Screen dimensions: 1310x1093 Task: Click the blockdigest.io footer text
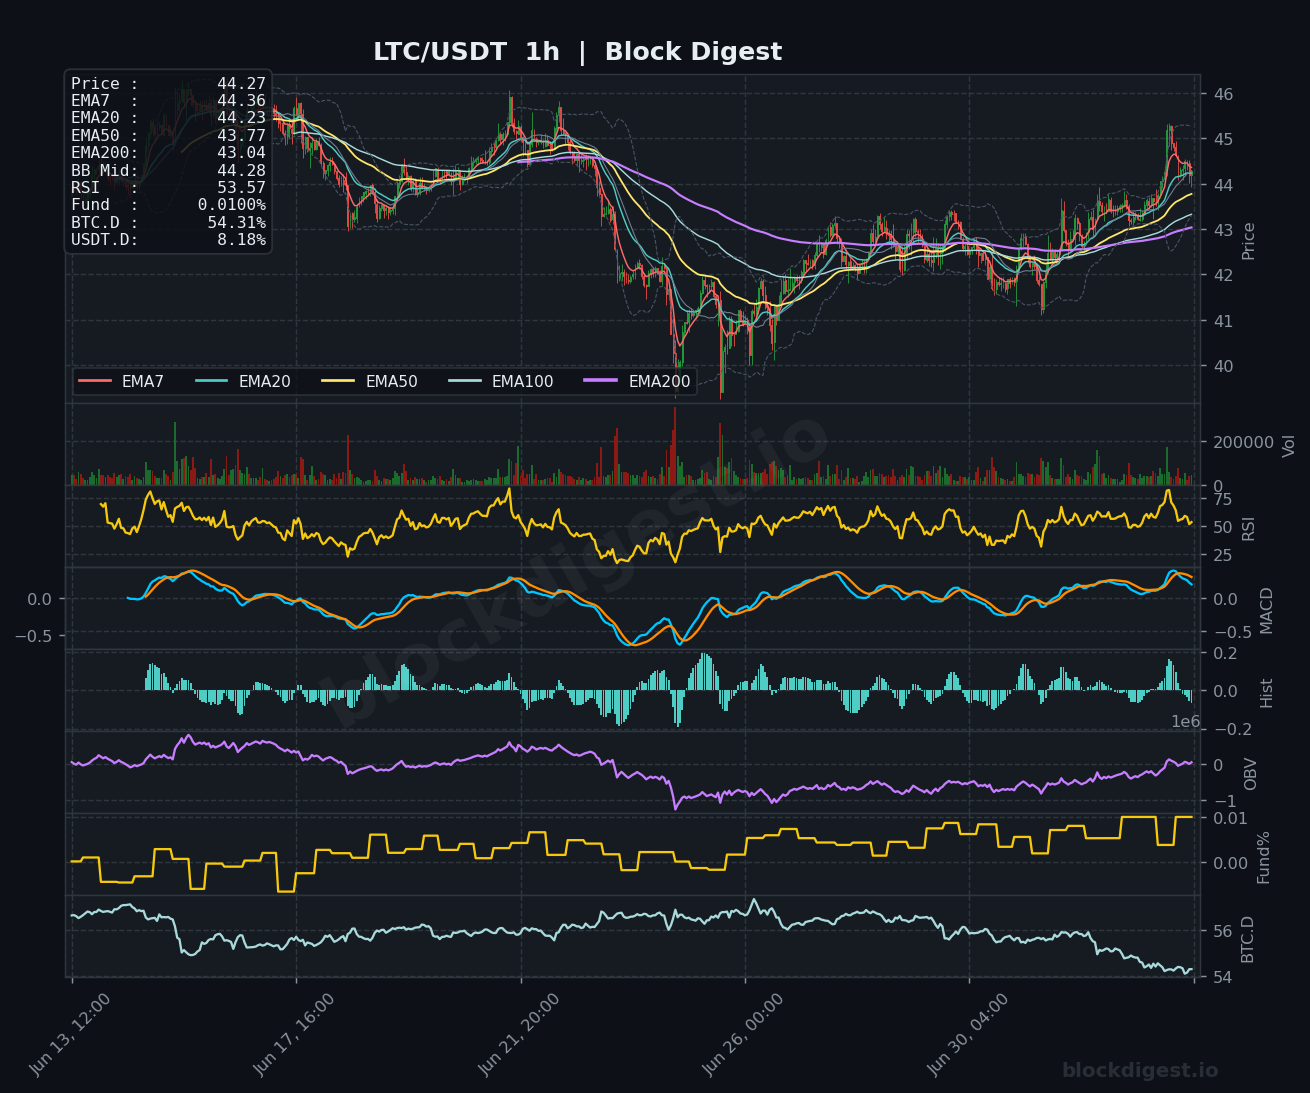coord(1140,1071)
